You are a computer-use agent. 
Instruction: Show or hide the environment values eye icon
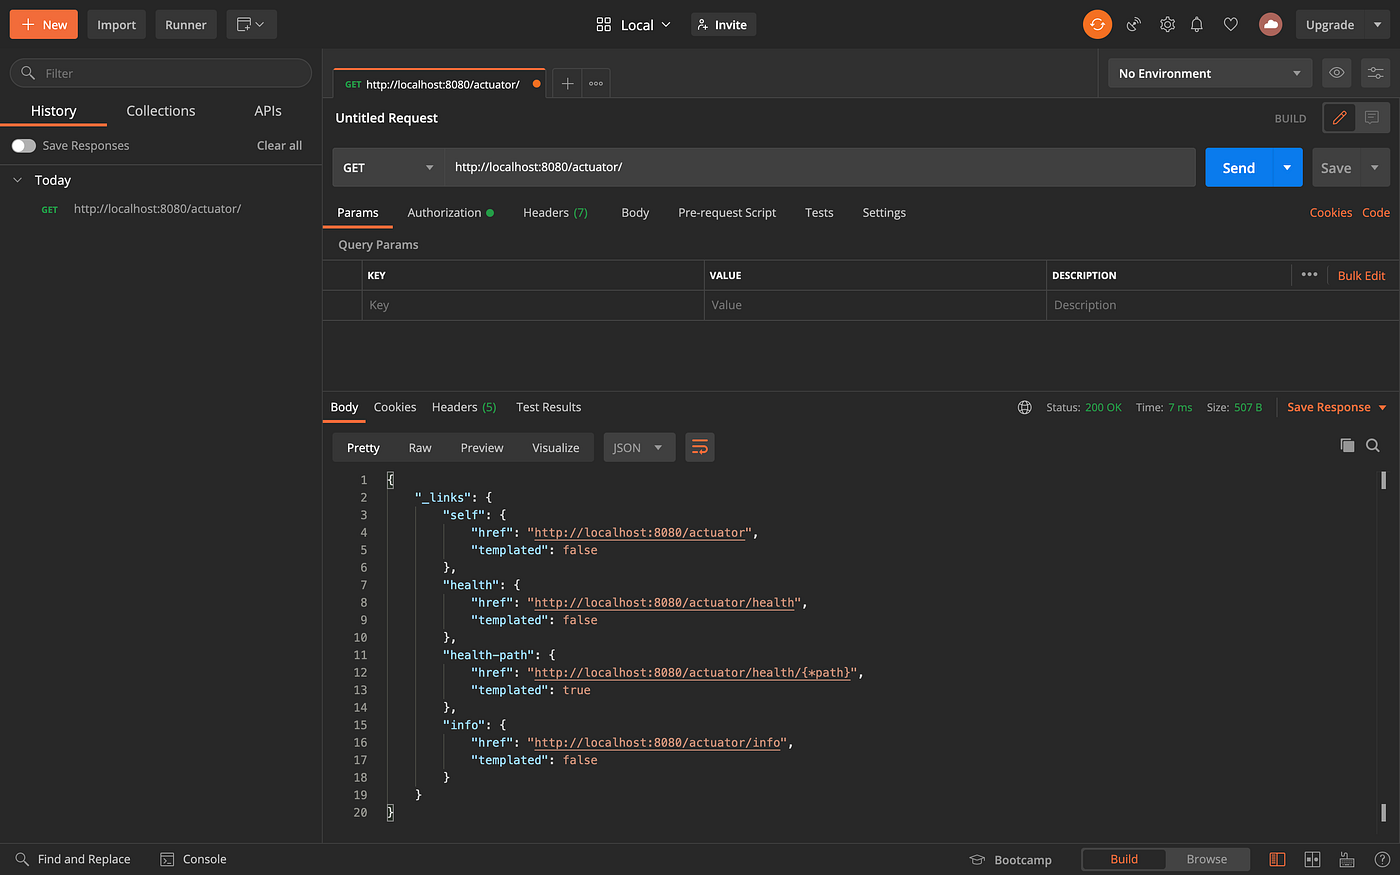1337,72
